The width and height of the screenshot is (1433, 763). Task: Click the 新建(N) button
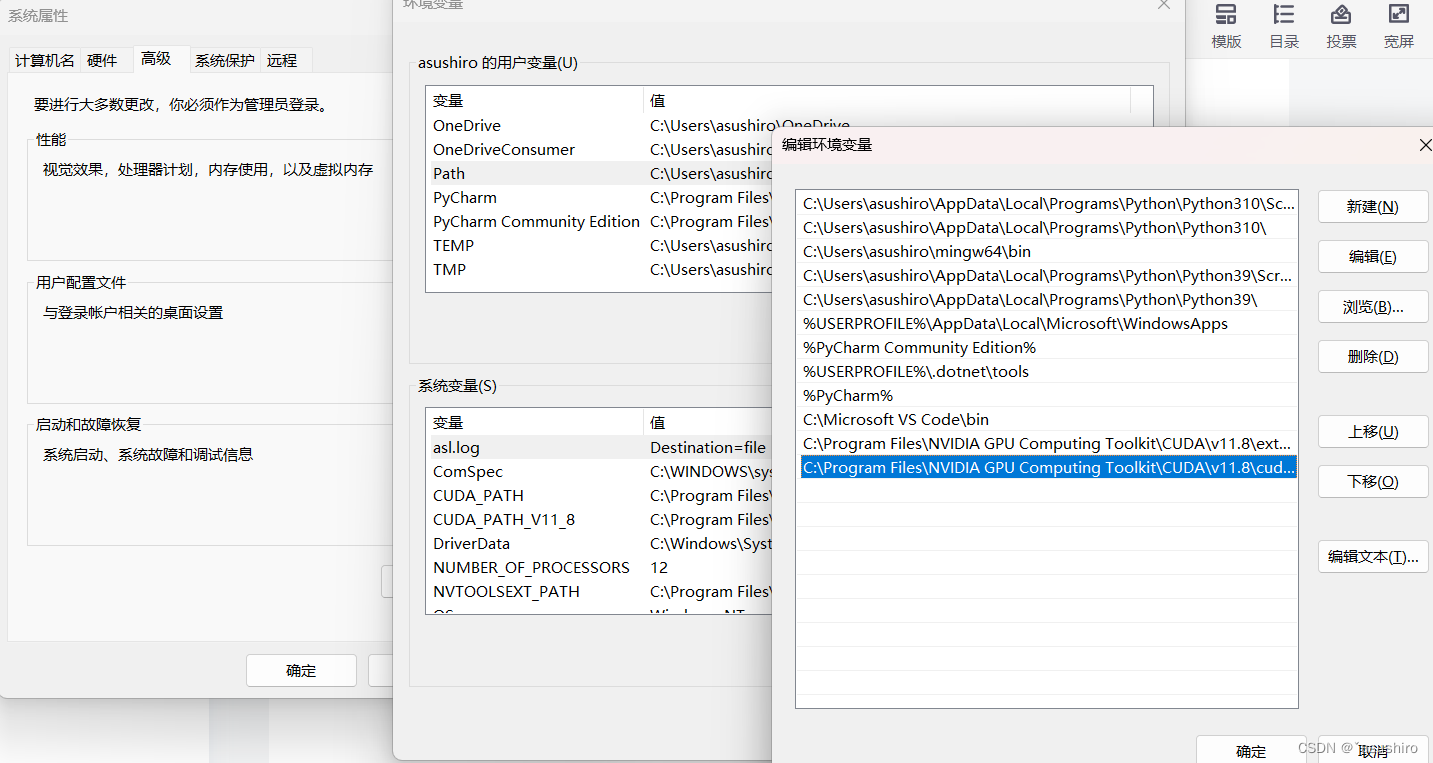(x=1373, y=207)
